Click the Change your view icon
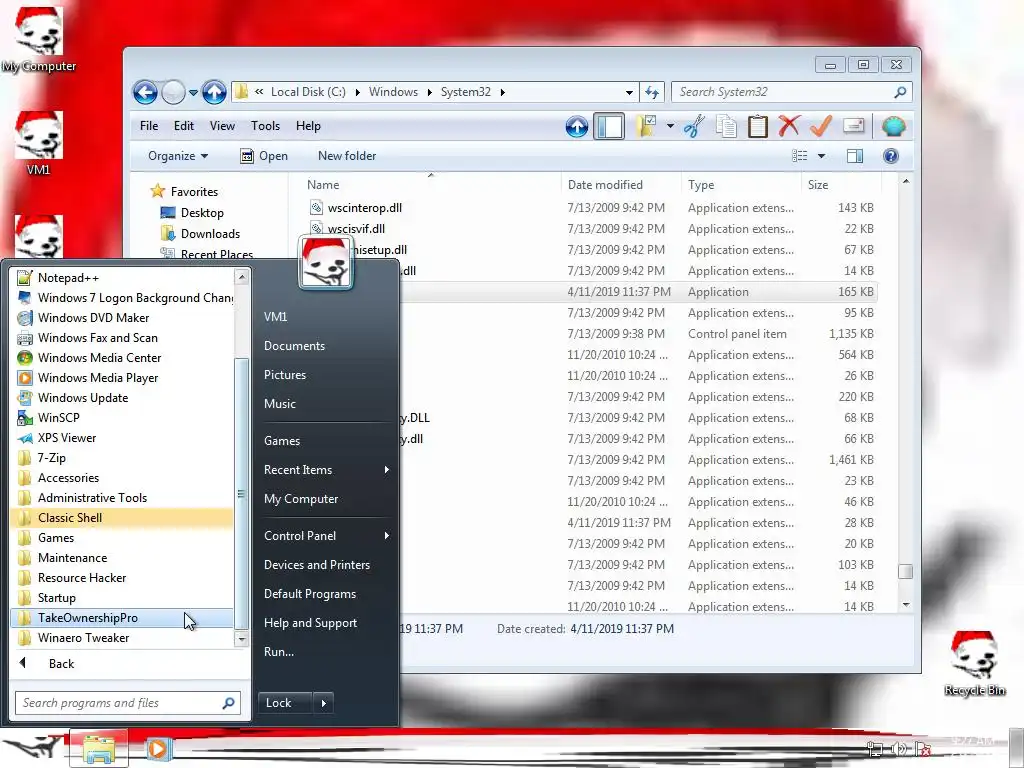 [x=799, y=156]
